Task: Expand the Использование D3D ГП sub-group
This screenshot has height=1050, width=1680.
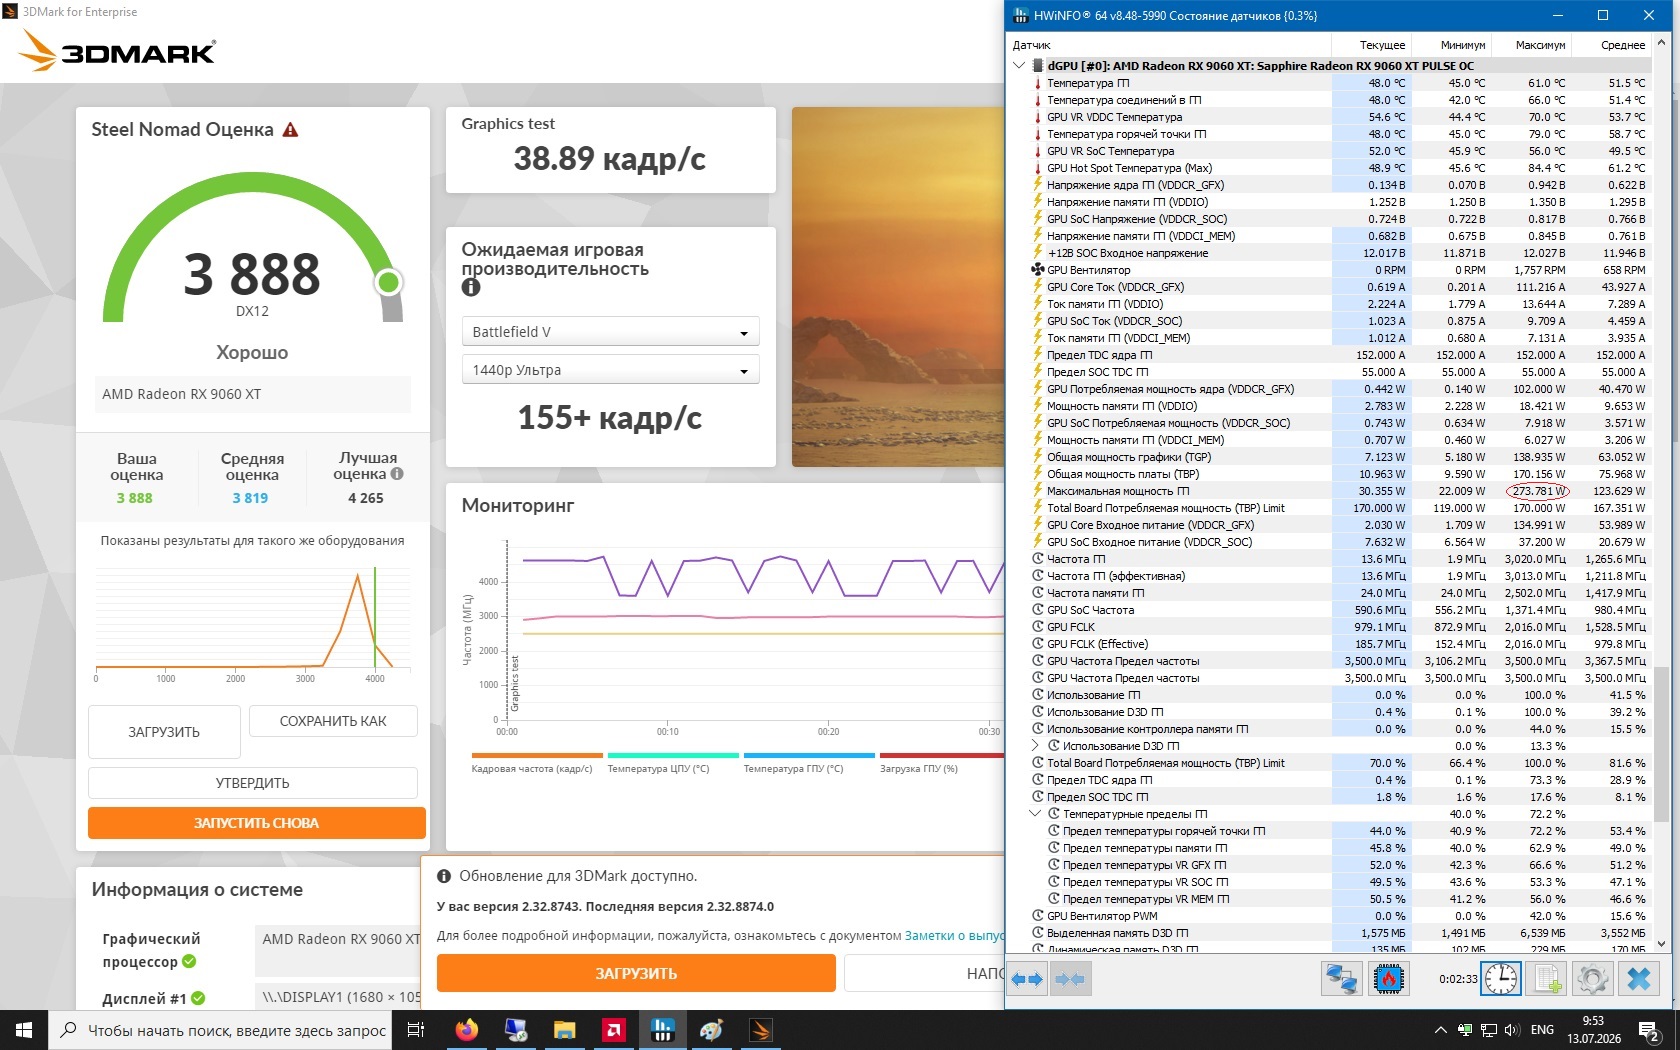Action: point(1035,746)
